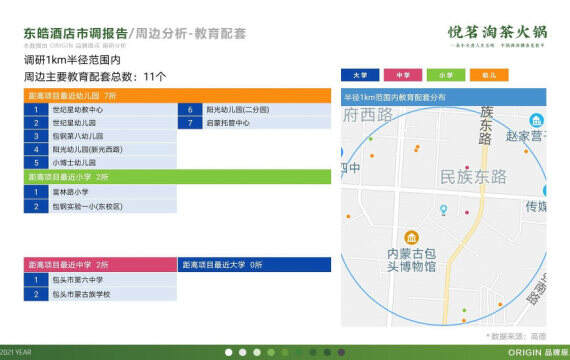Select the 启蒙托管中心 list row
Image resolution: width=570 pixels, height=360 pixels.
point(254,123)
